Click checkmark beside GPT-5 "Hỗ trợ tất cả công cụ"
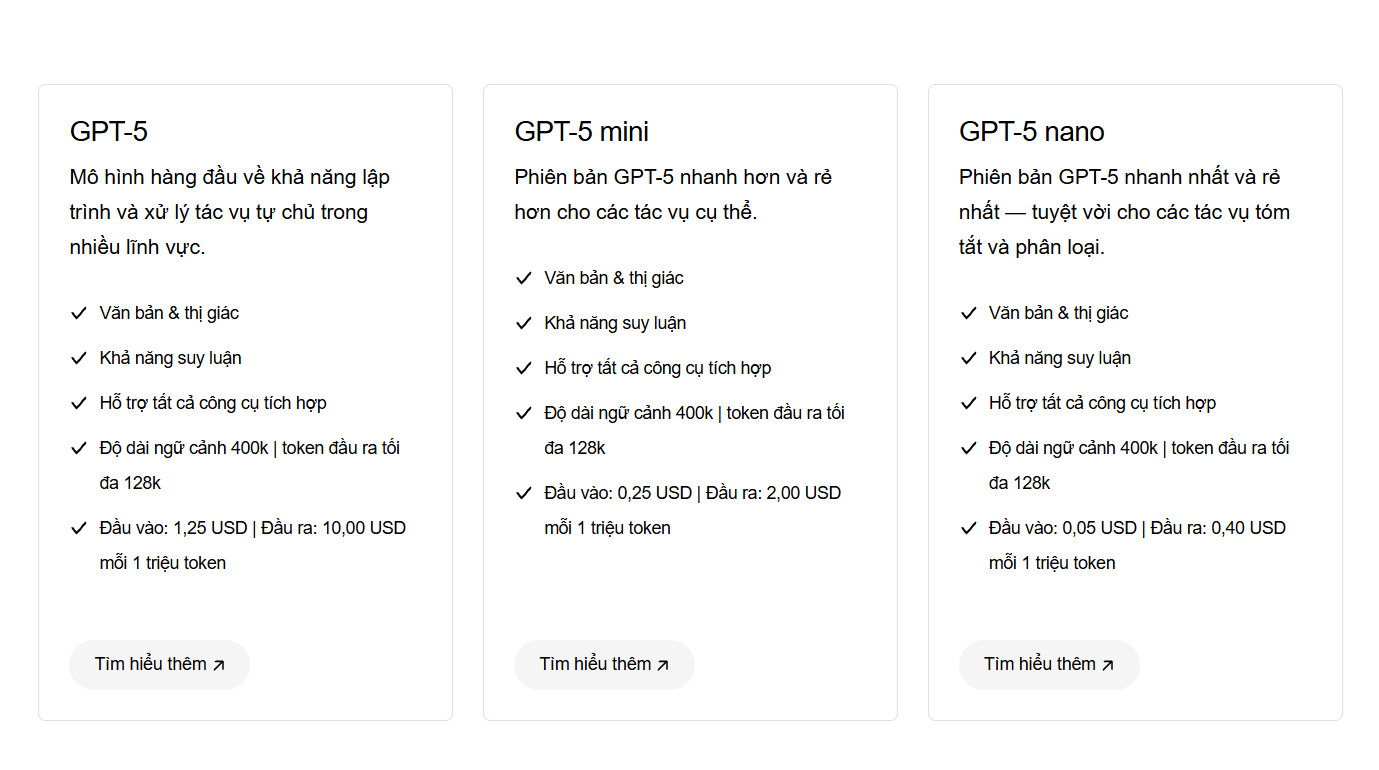This screenshot has height=770, width=1379. click(x=79, y=403)
